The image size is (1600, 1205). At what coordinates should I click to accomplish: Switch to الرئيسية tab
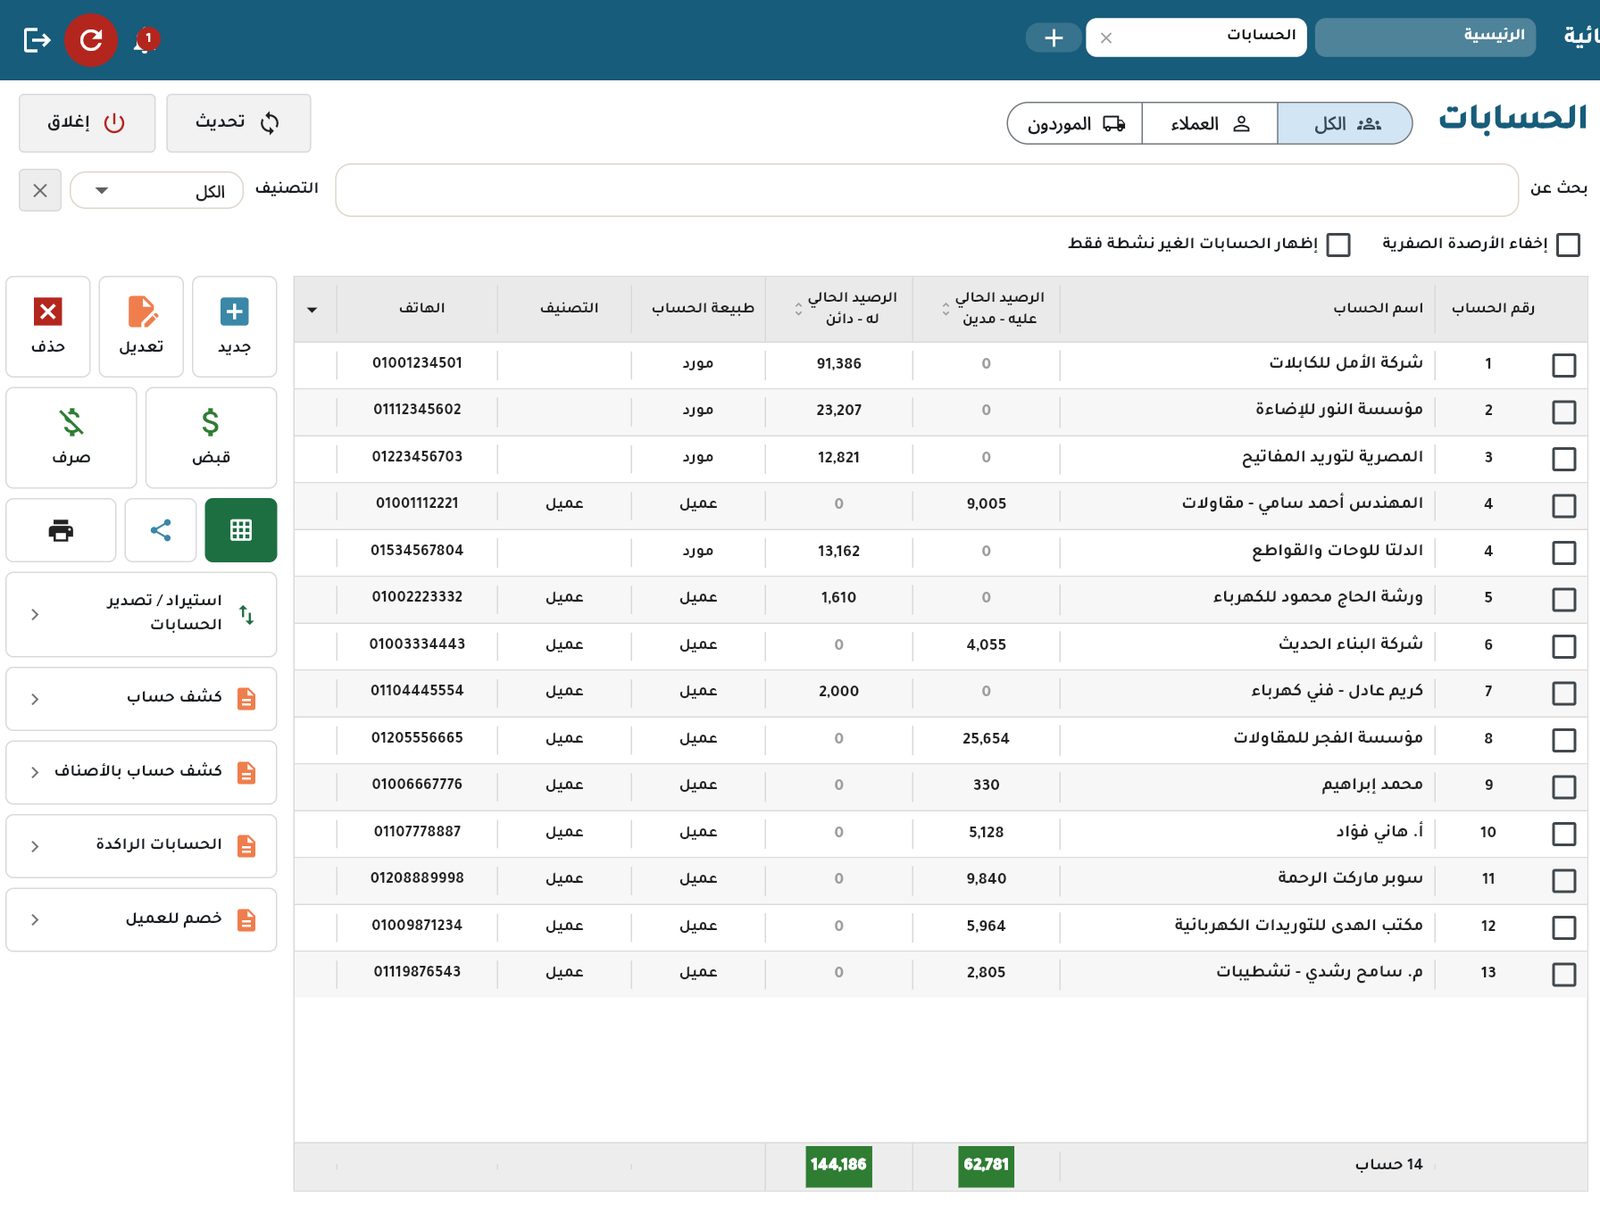pyautogui.click(x=1425, y=37)
